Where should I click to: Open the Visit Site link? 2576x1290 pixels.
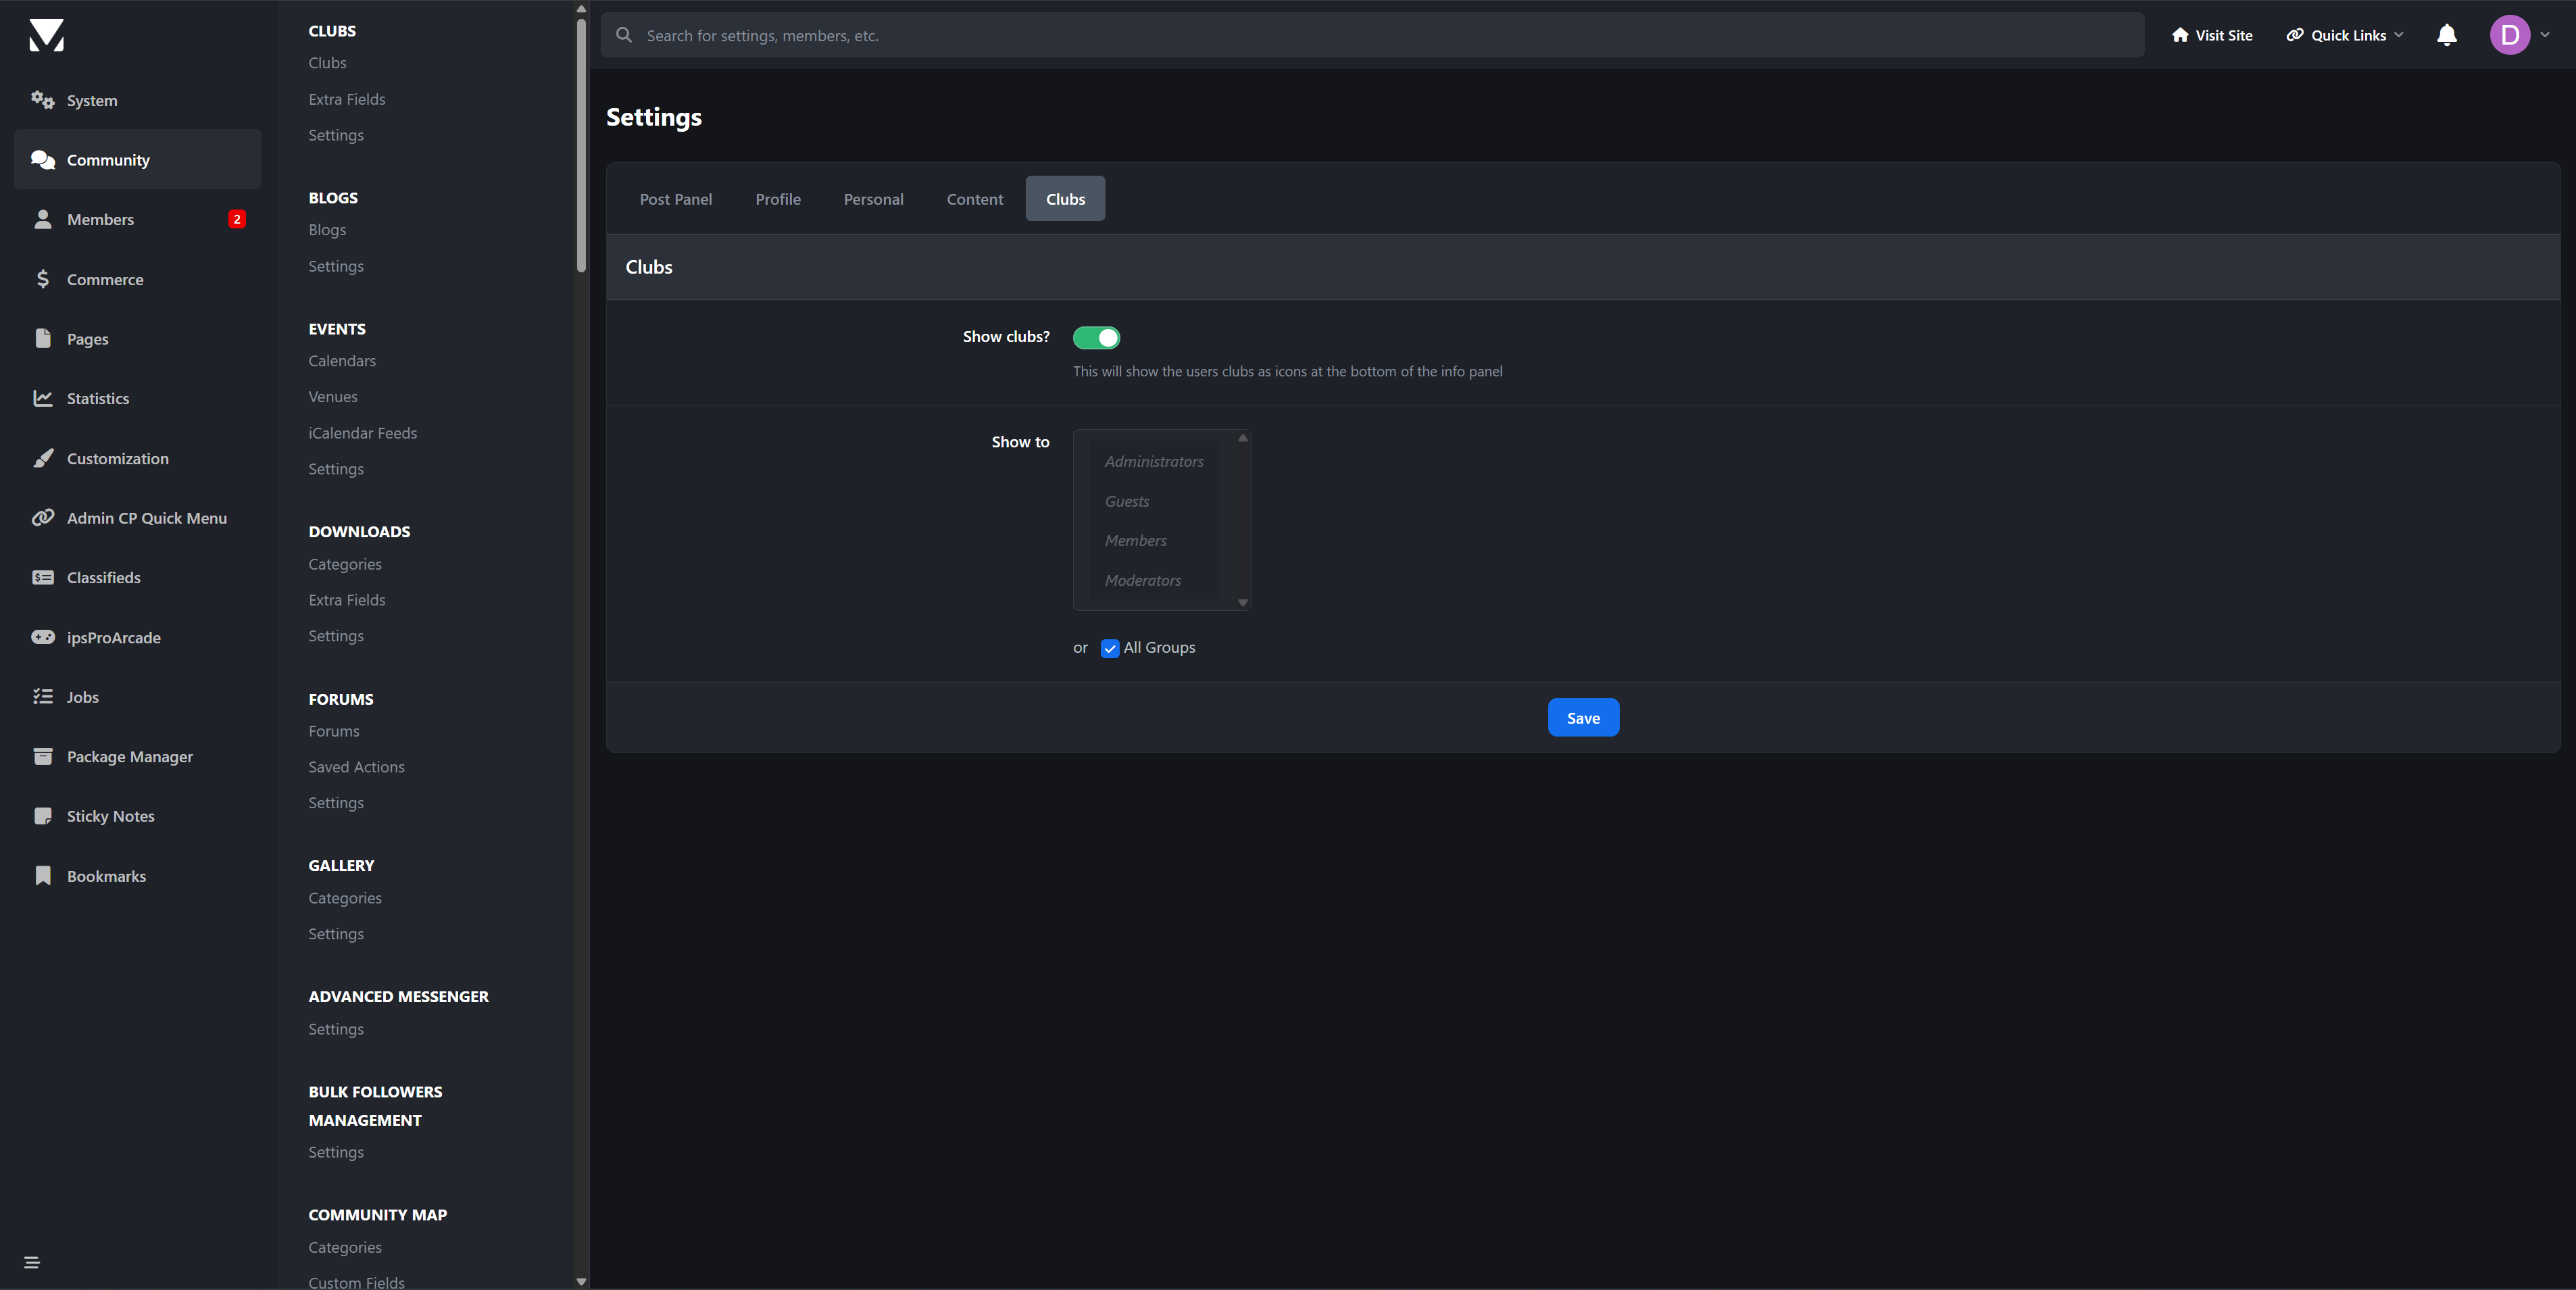2212,35
